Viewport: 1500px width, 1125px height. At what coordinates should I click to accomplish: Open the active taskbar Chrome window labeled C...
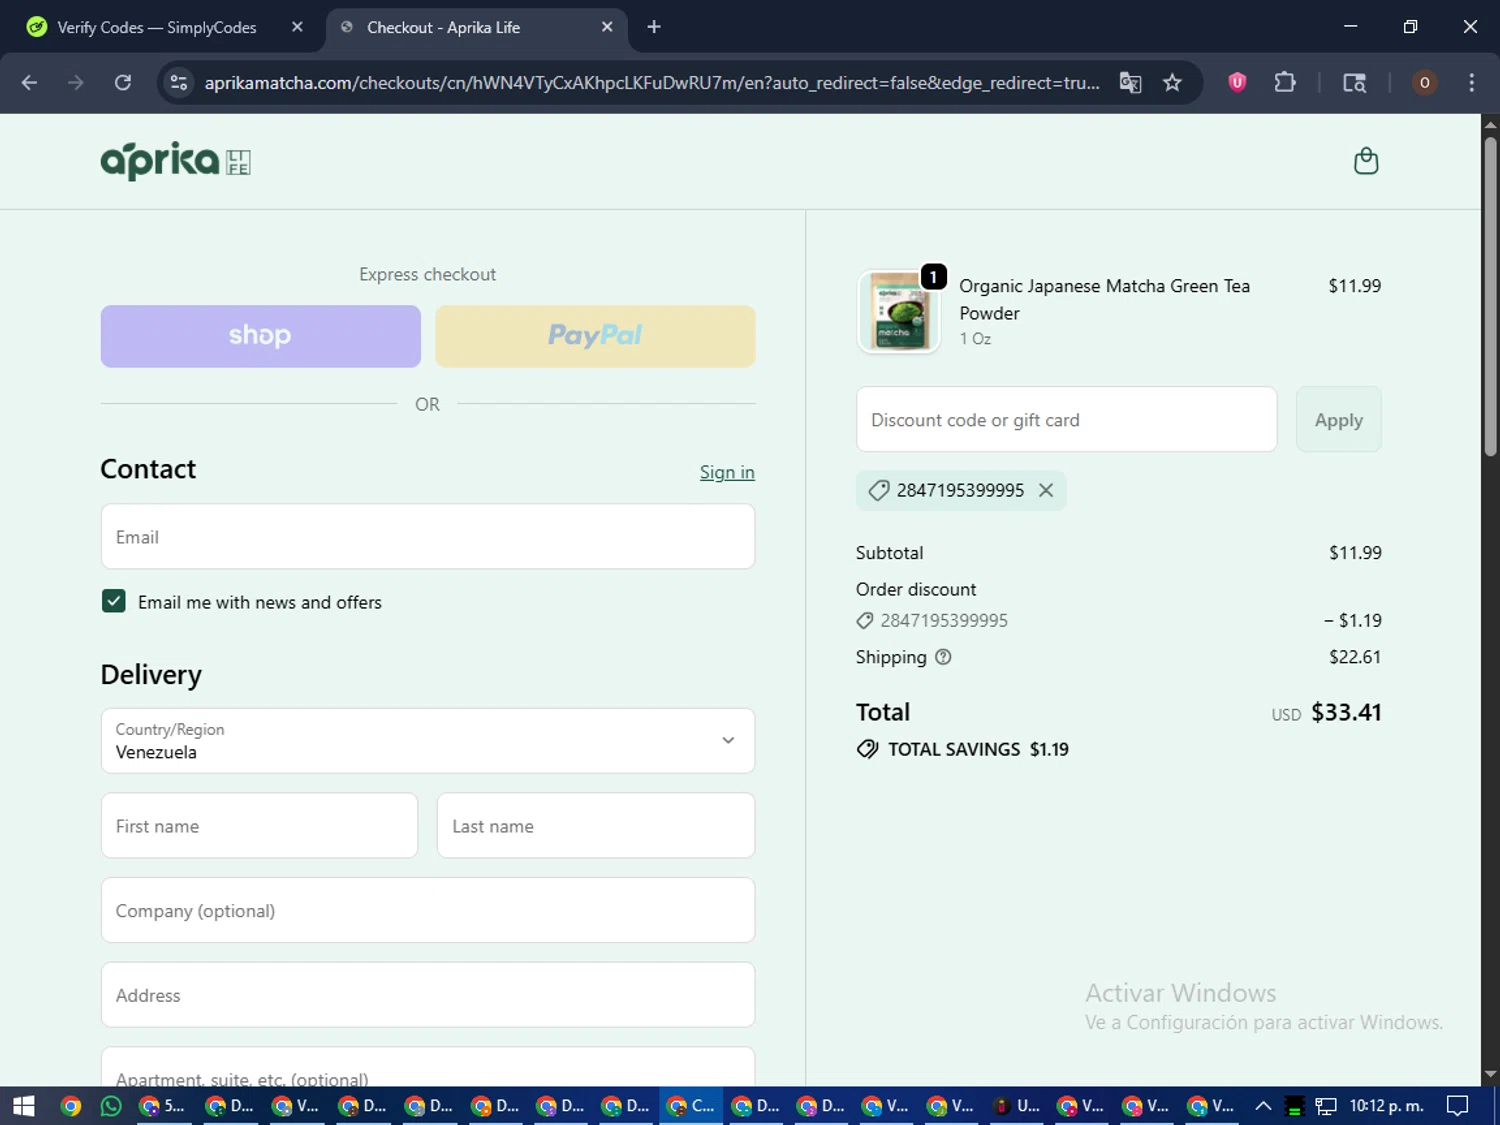point(691,1106)
